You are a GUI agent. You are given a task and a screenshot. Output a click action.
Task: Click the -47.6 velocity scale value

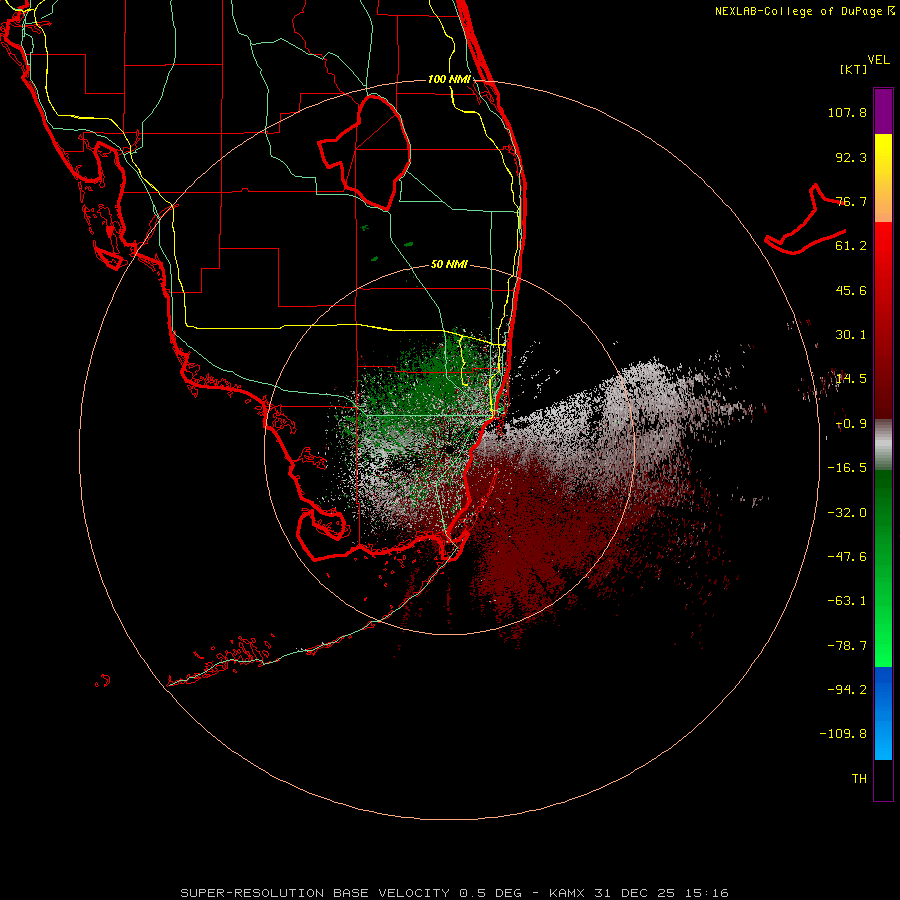[847, 557]
